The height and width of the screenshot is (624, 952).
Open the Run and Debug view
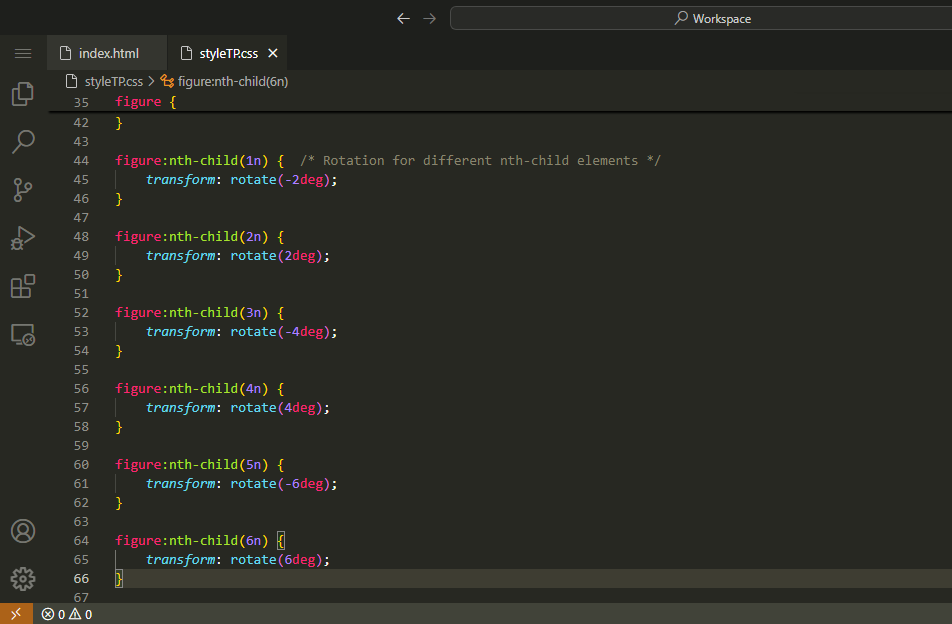(22, 238)
